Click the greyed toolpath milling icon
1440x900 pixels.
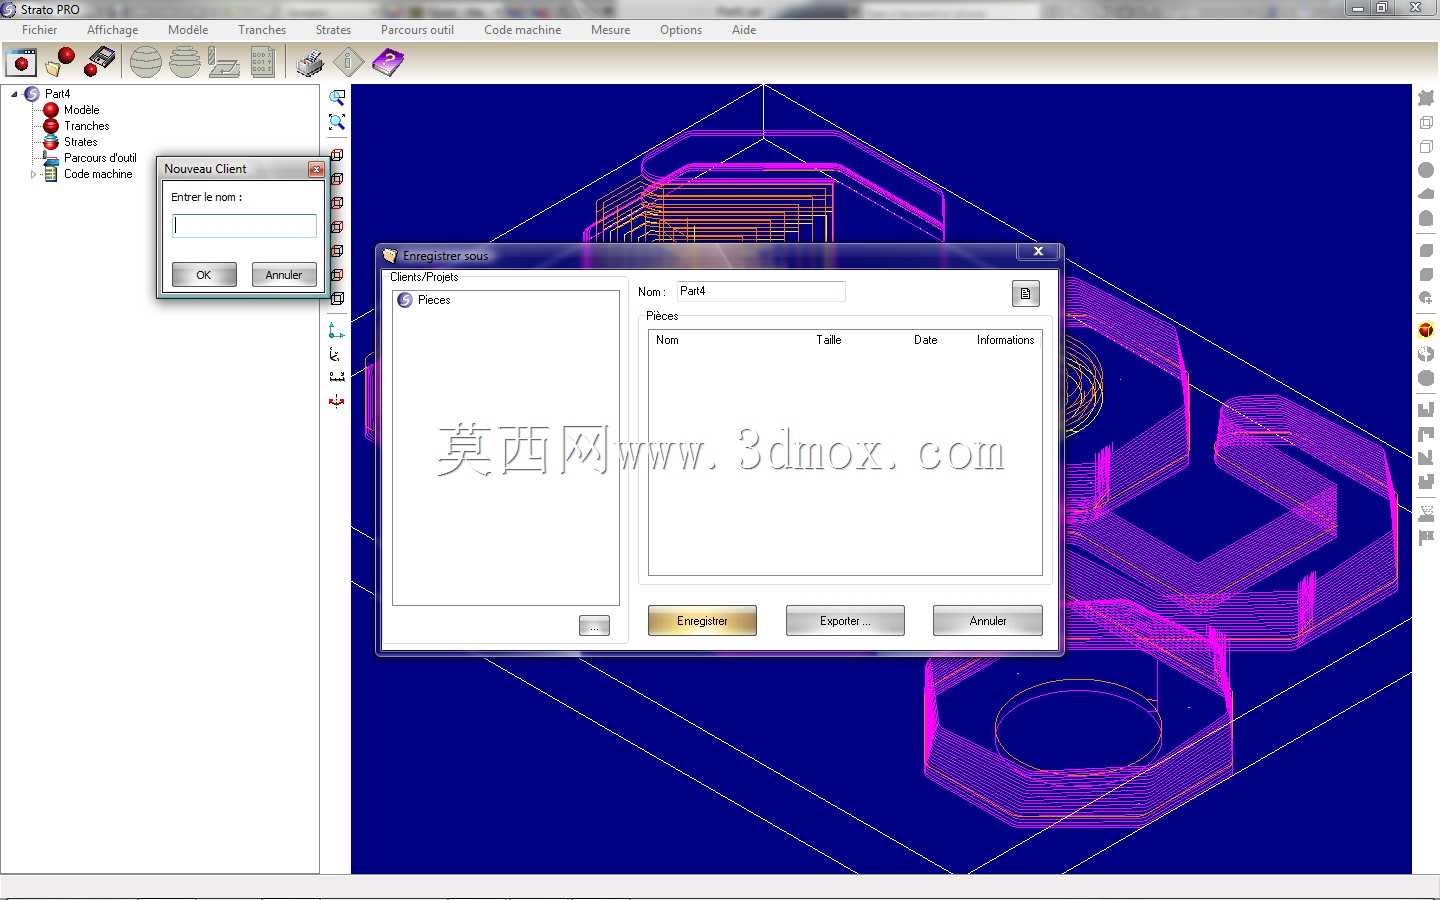223,62
